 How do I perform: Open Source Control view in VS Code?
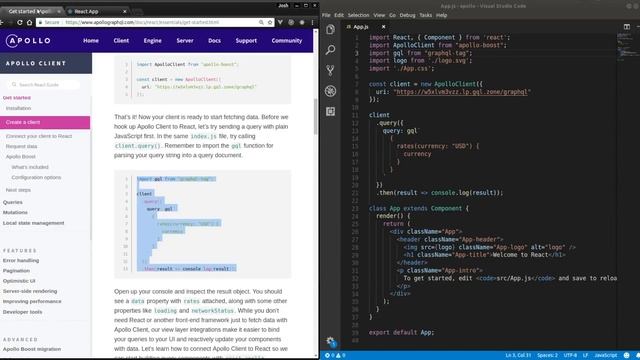click(330, 70)
